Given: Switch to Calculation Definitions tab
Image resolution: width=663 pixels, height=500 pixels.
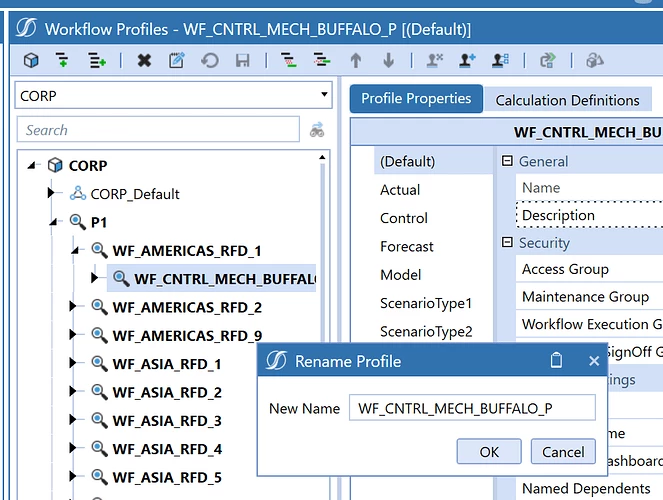Looking at the screenshot, I should click(567, 100).
